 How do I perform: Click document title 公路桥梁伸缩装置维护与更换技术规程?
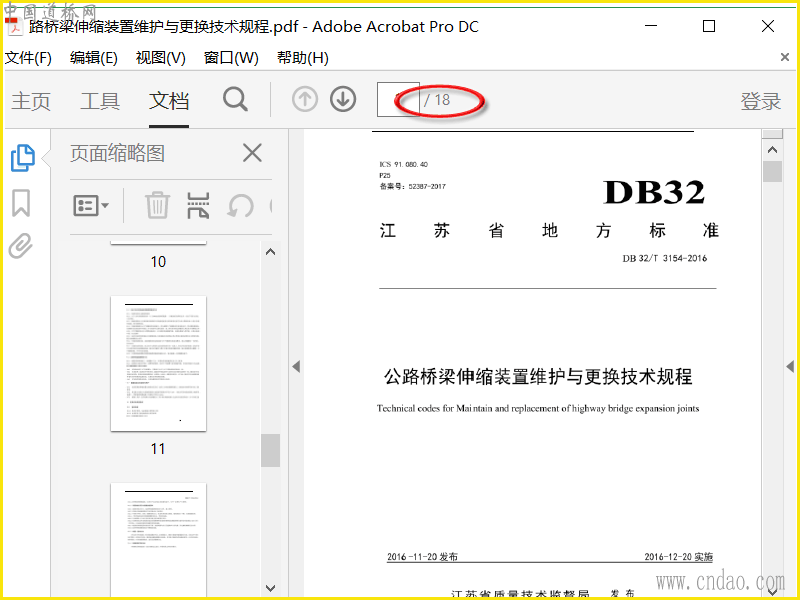point(538,377)
